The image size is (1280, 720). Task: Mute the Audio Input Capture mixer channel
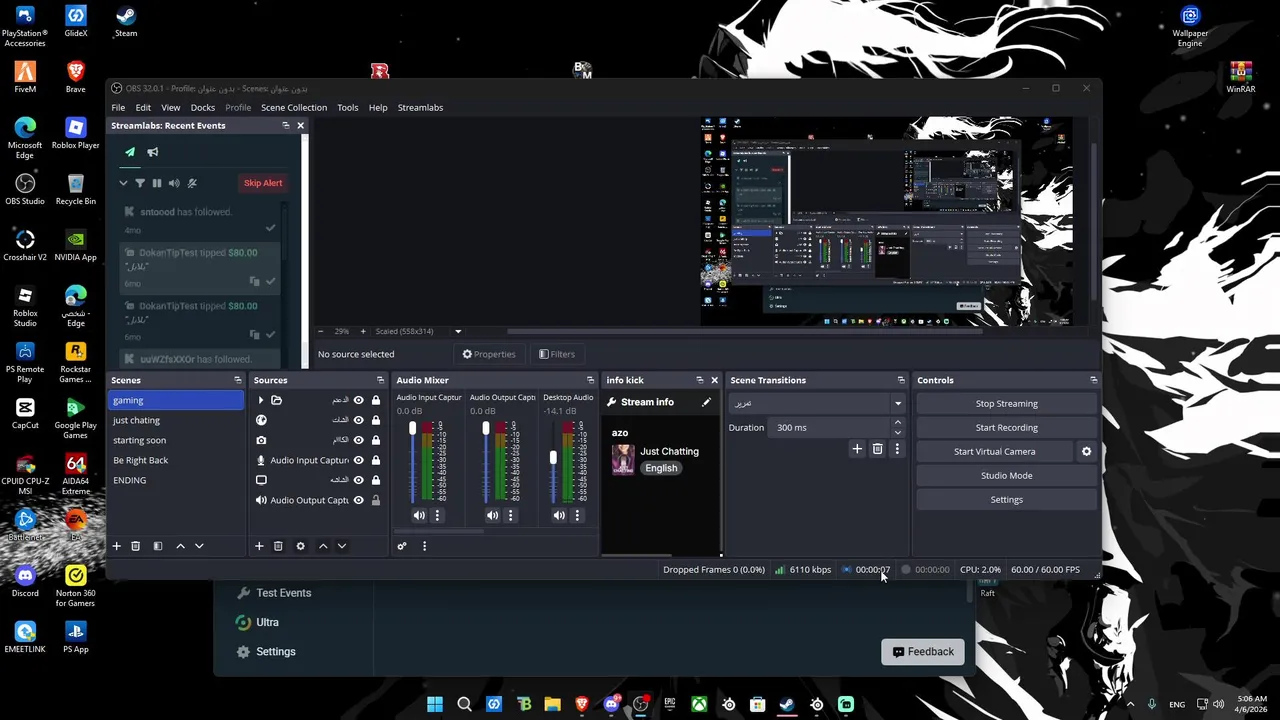point(419,516)
